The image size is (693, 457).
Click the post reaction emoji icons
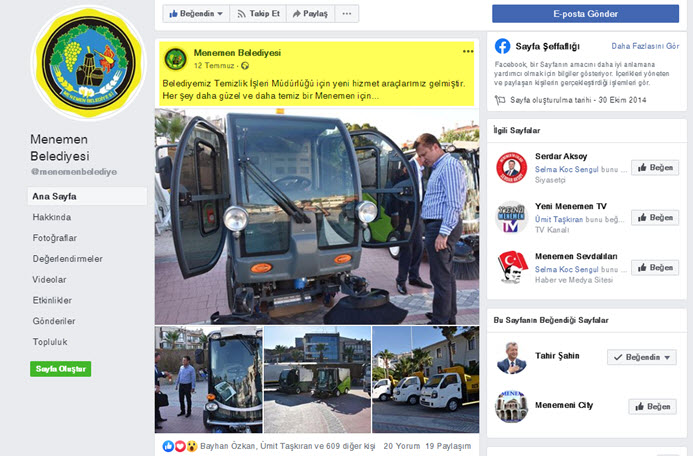pos(180,446)
